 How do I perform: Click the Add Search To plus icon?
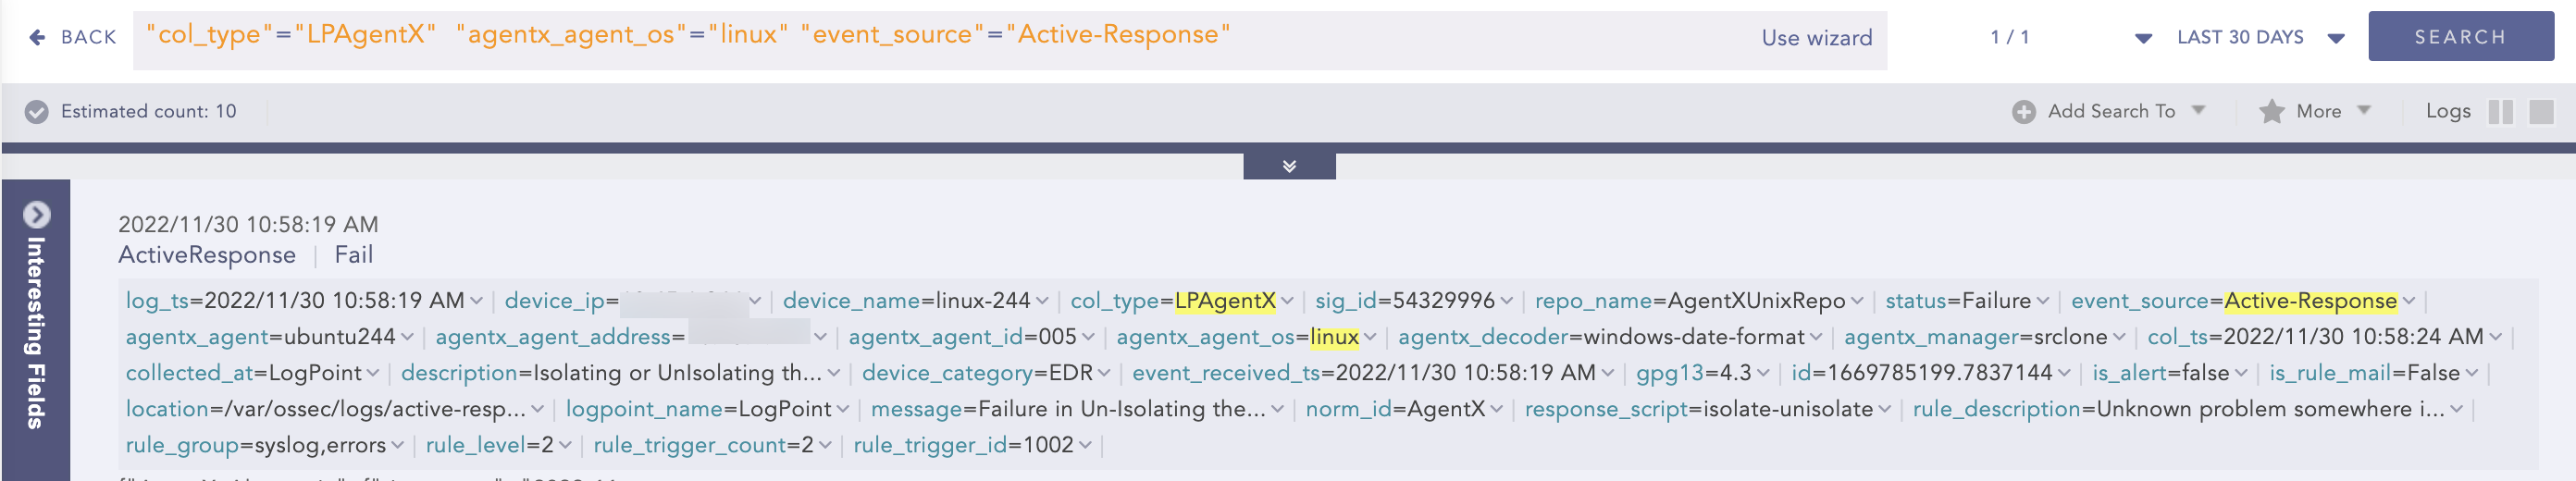(2023, 112)
